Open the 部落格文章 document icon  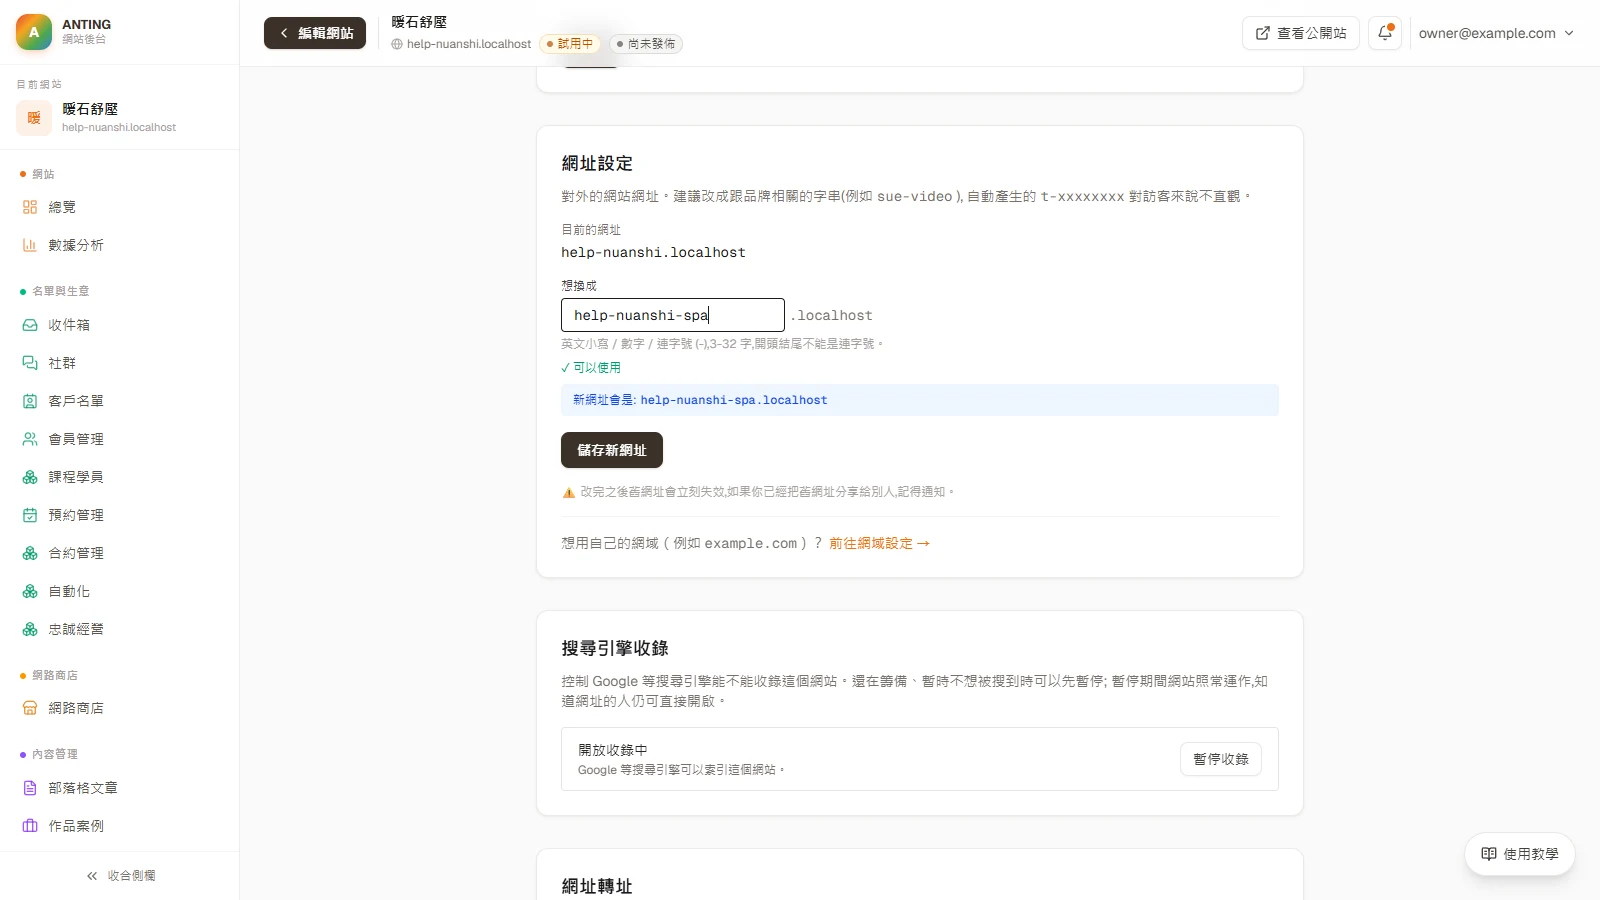click(x=30, y=788)
